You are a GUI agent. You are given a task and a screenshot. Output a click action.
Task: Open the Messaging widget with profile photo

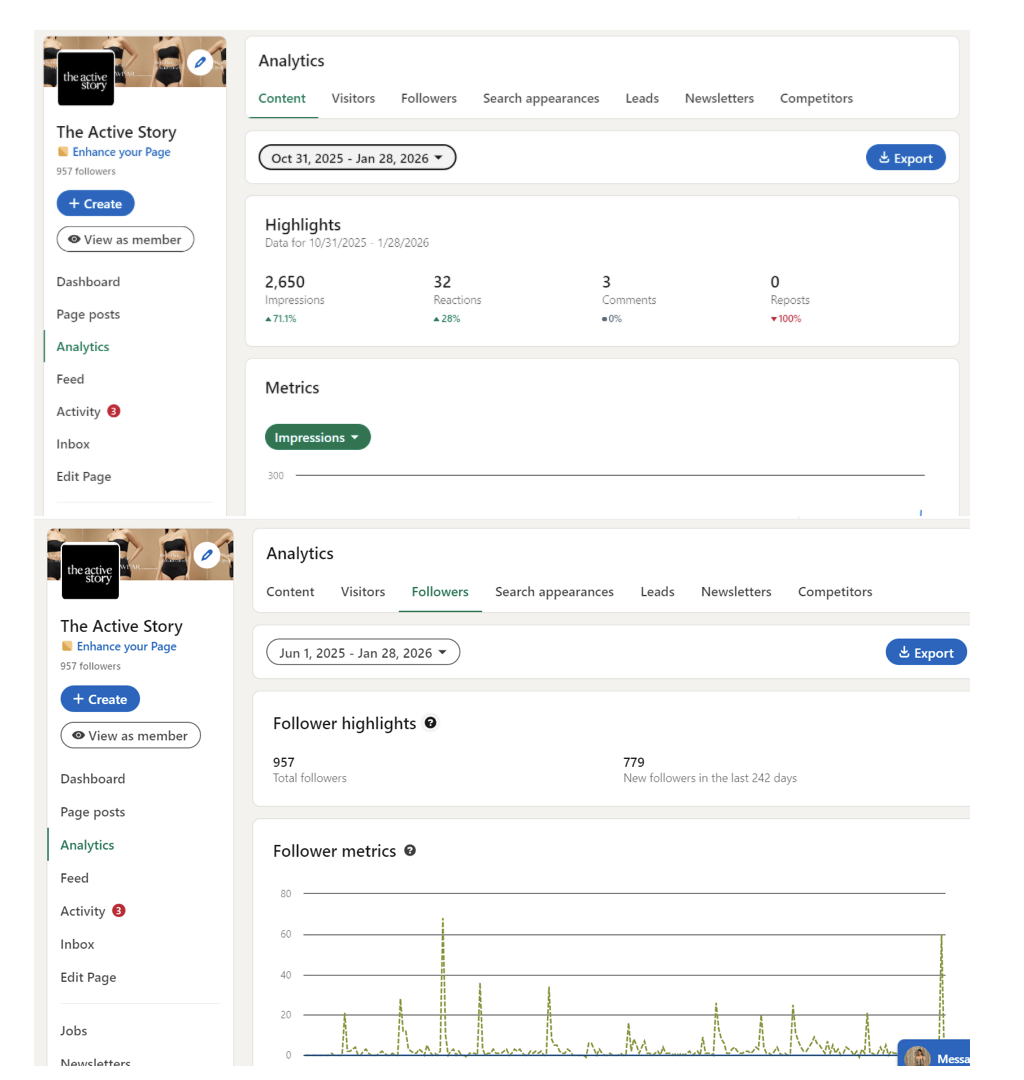pyautogui.click(x=934, y=1054)
